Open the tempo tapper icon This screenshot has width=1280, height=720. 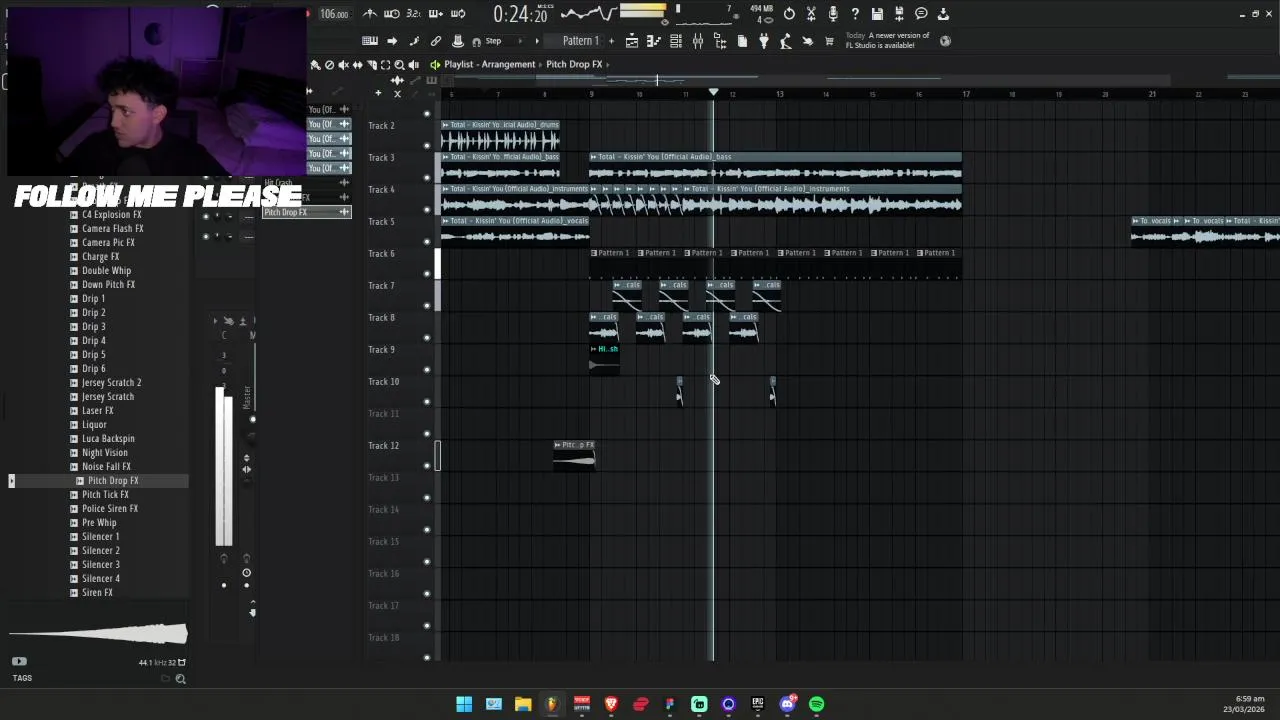(x=785, y=41)
